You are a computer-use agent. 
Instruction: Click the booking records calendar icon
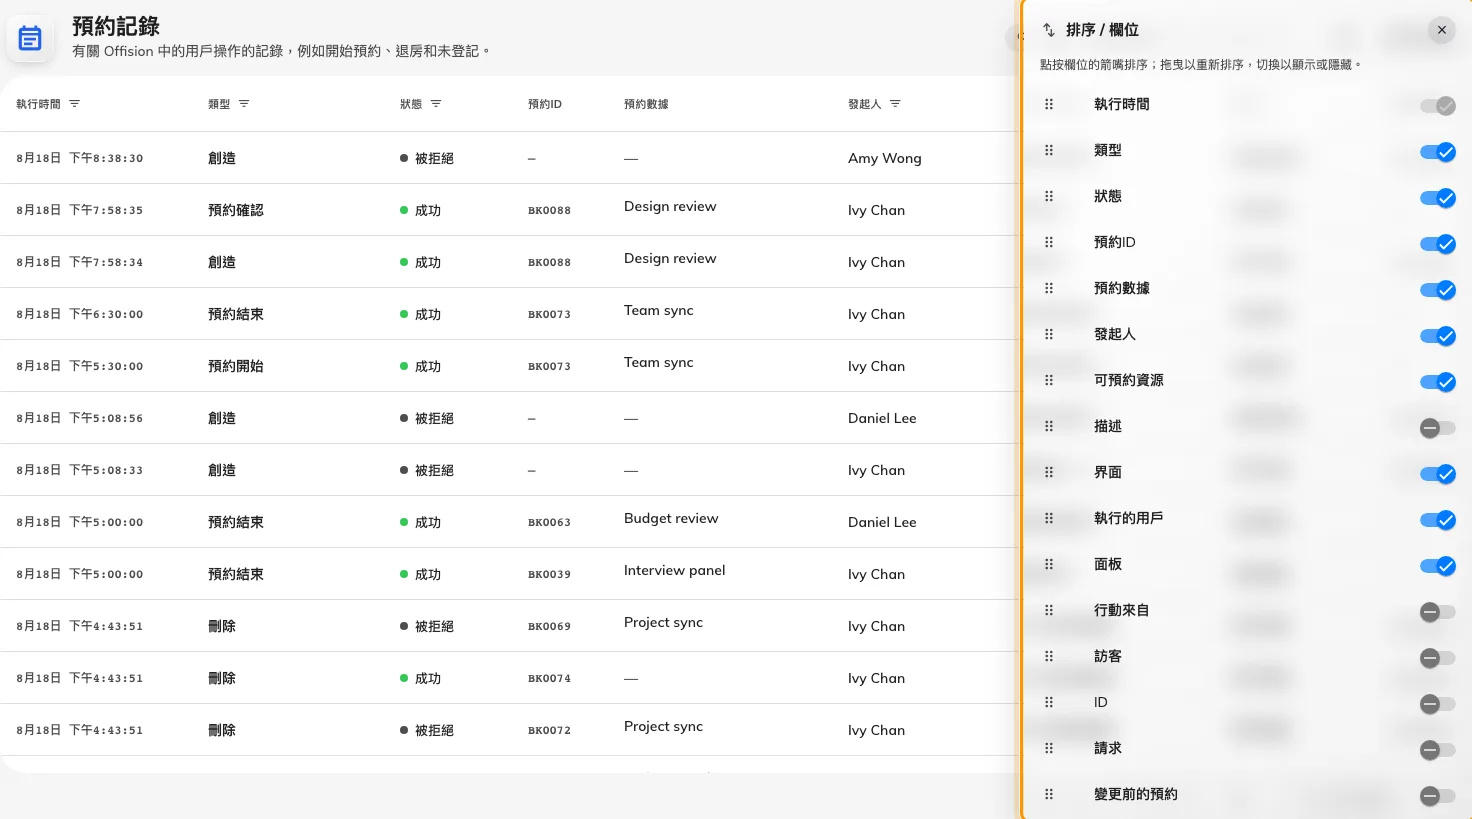pos(30,39)
